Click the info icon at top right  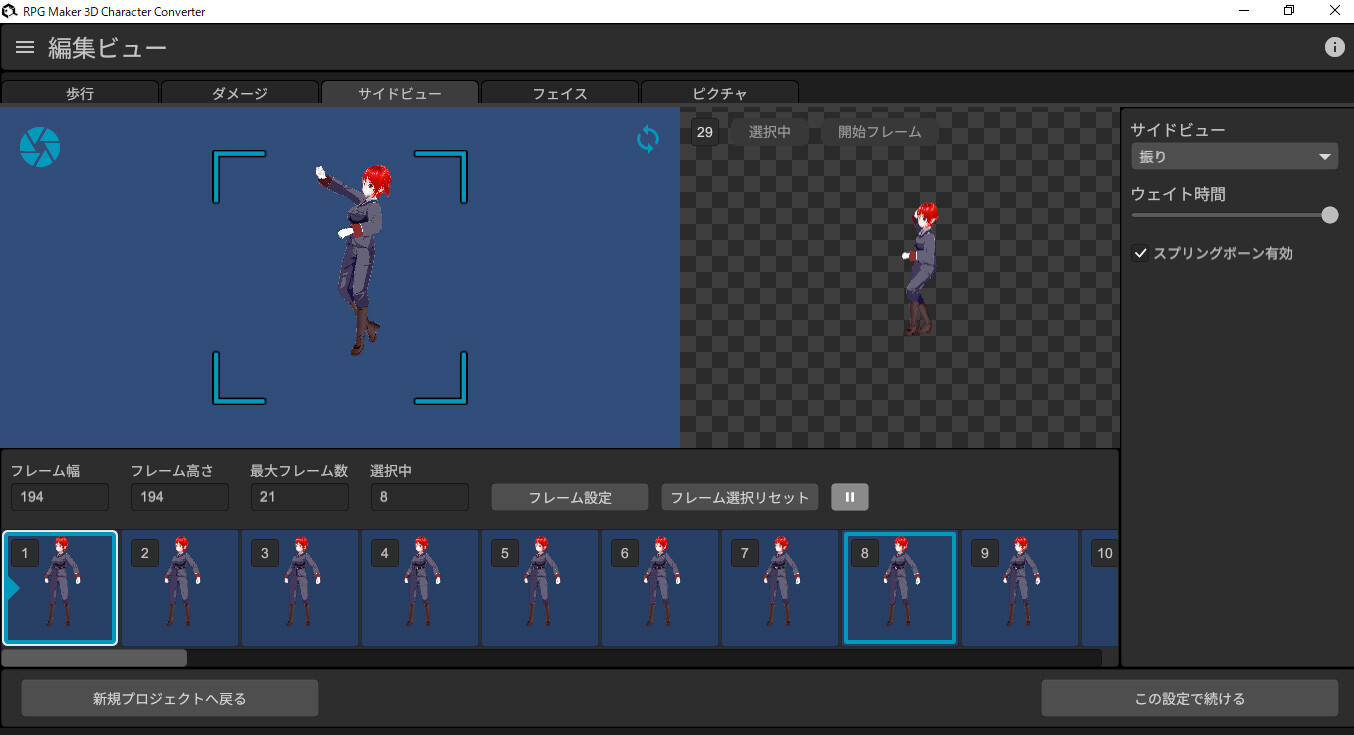1335,46
